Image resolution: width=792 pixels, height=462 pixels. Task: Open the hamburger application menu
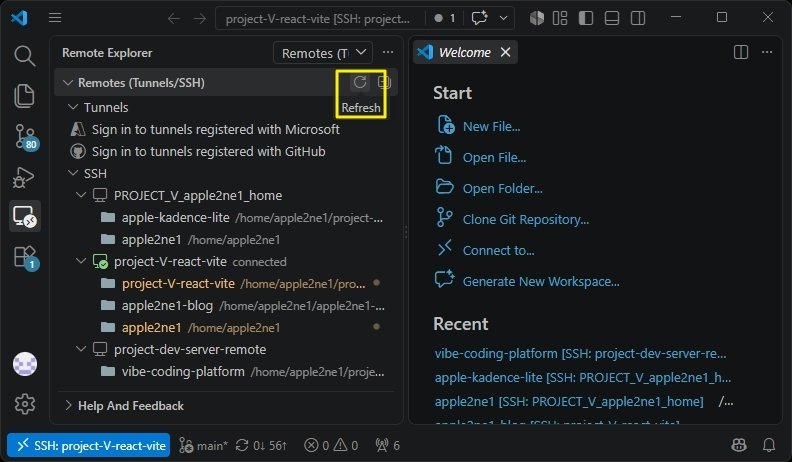click(x=55, y=18)
